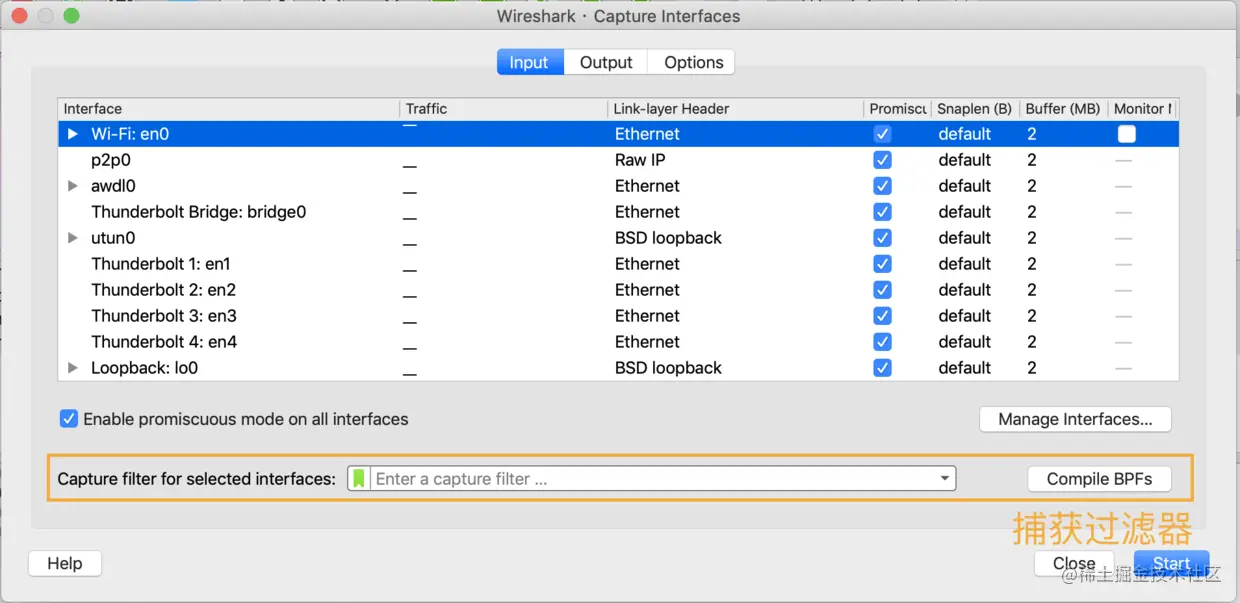The image size is (1240, 603).
Task: Switch to the Output tab
Action: [606, 62]
